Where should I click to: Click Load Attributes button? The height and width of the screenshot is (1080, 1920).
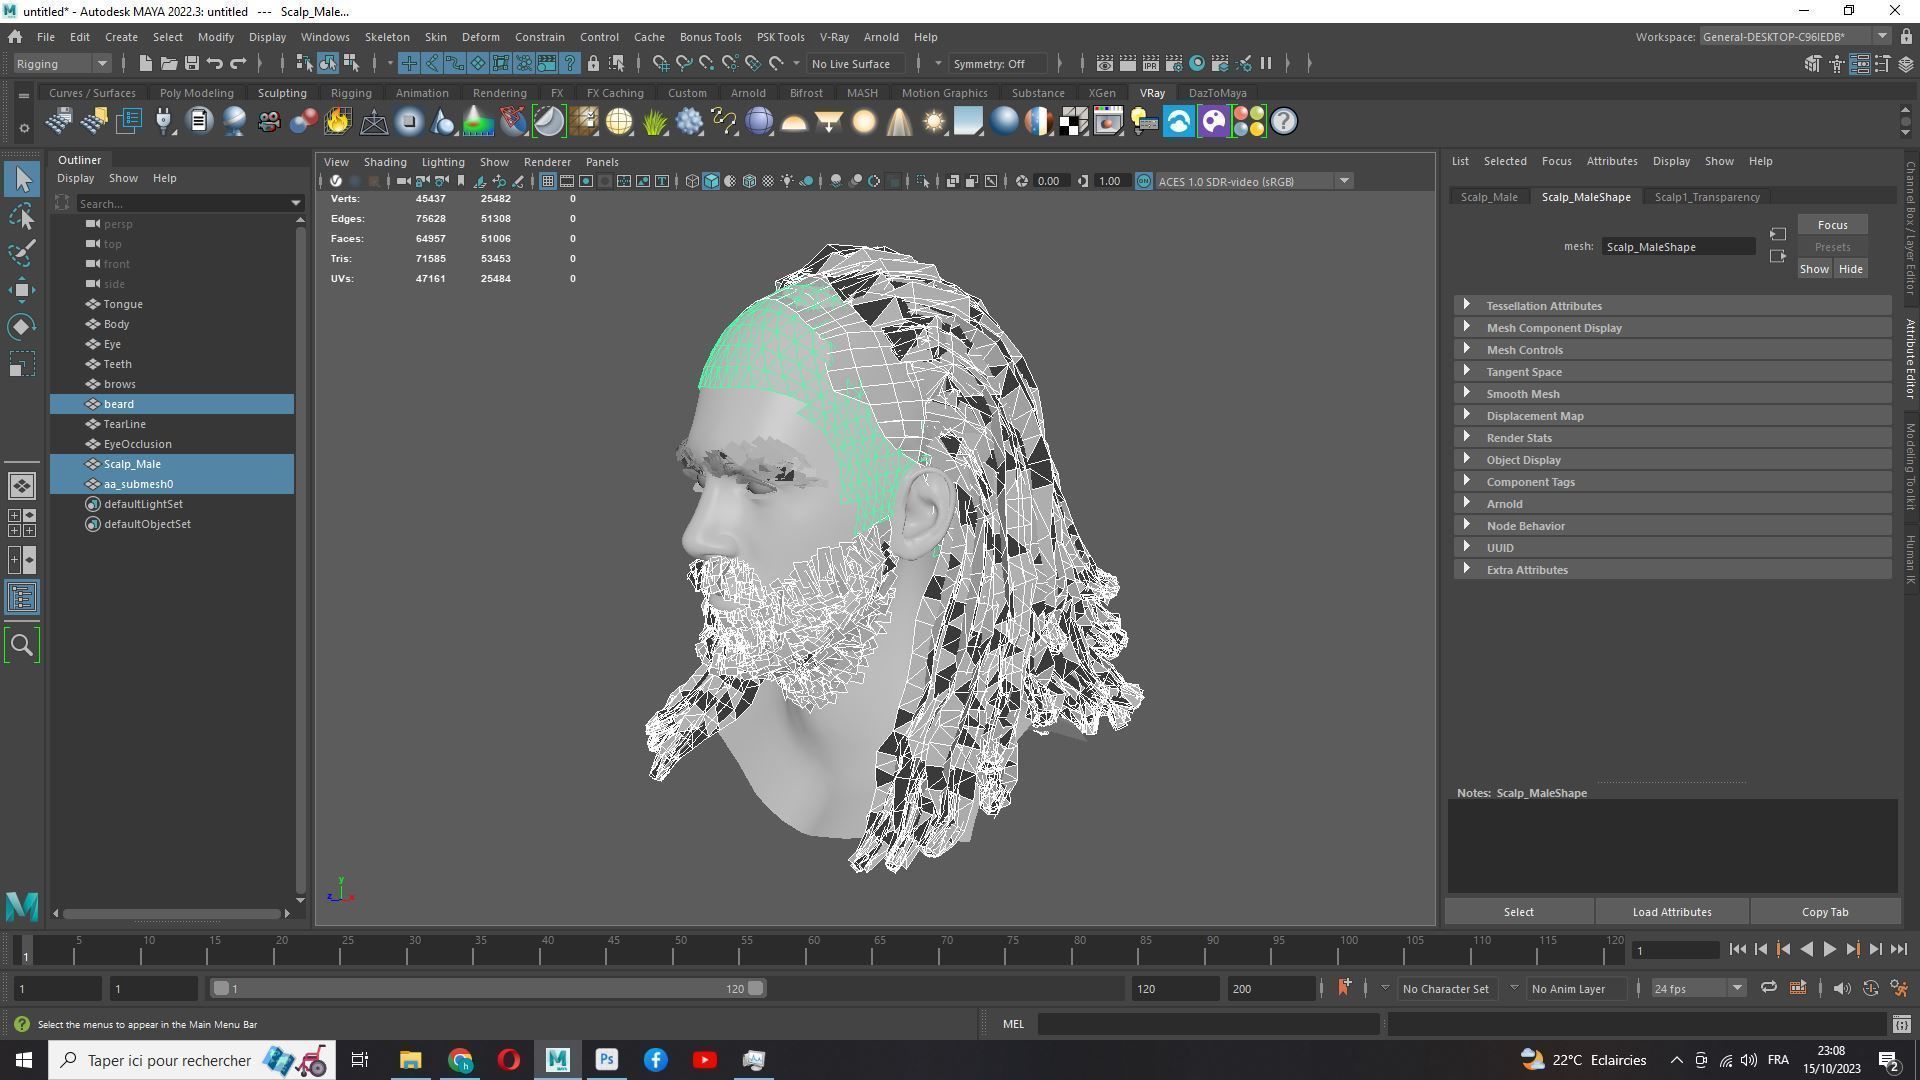[x=1672, y=912]
